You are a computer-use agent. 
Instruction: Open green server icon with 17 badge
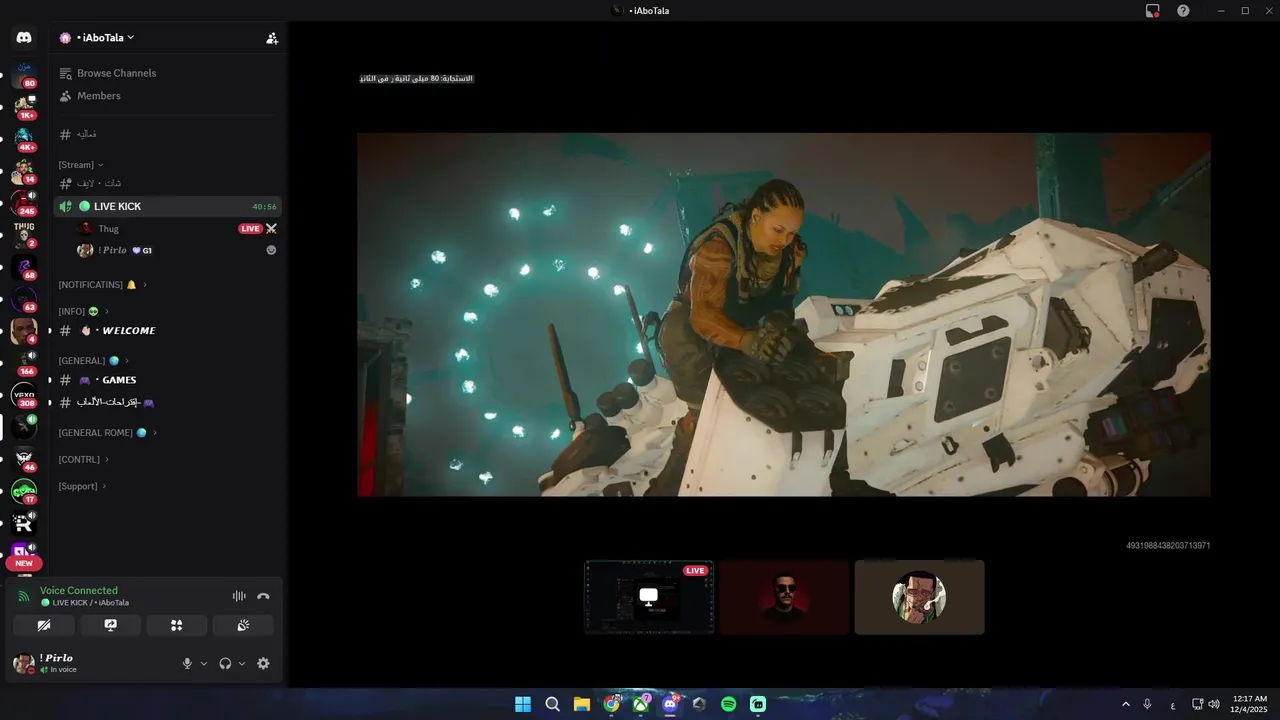click(x=24, y=491)
